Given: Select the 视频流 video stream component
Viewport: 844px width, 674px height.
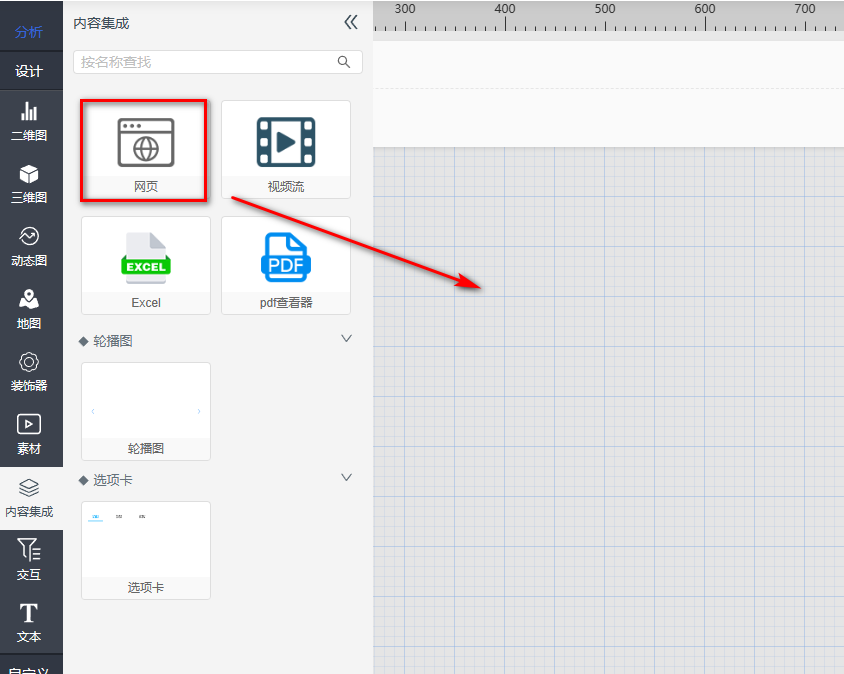Looking at the screenshot, I should click(x=286, y=149).
